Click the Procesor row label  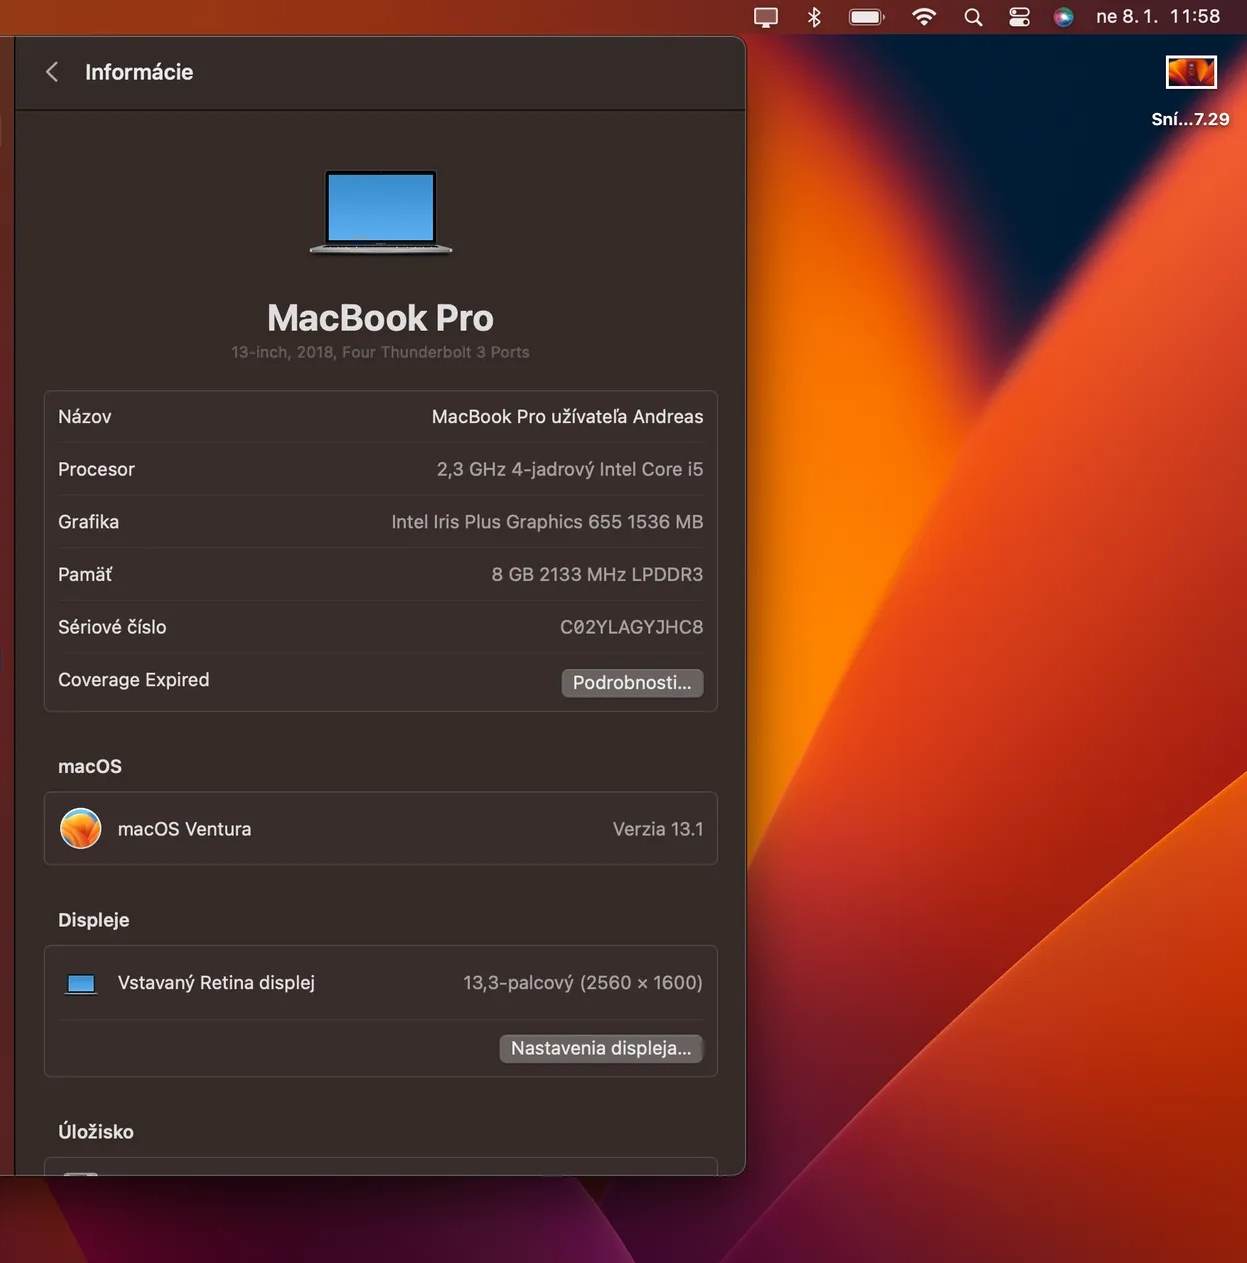tap(96, 469)
